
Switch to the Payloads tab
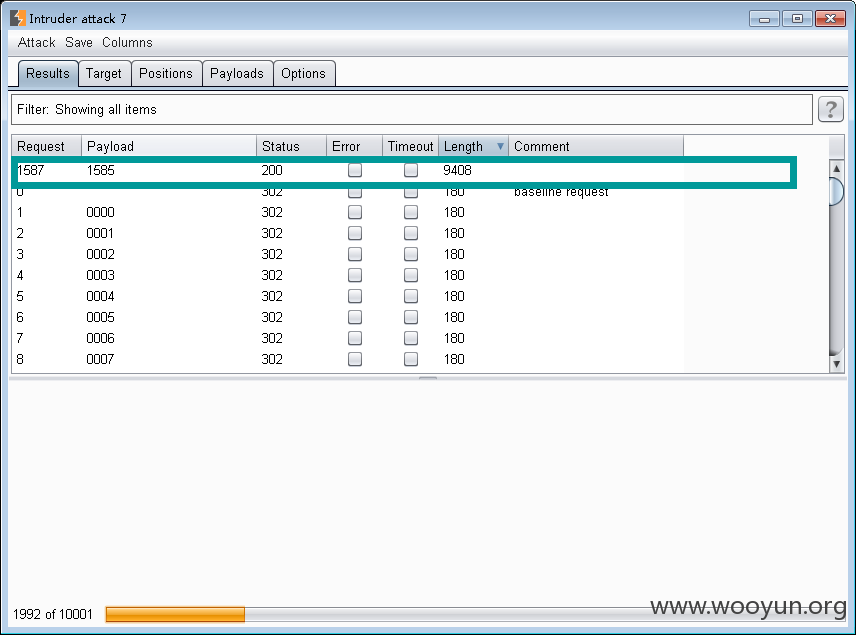[237, 74]
